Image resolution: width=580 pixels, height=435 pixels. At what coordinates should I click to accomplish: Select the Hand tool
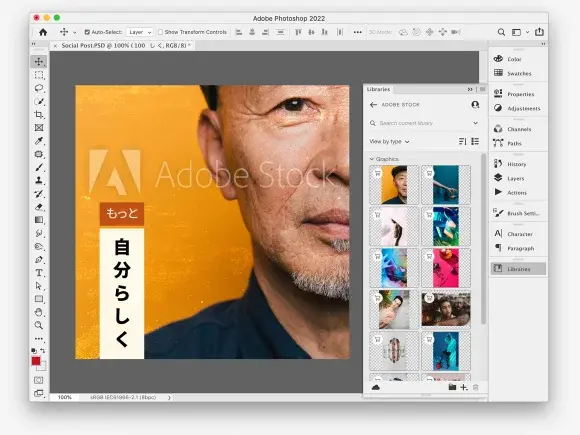click(x=39, y=312)
